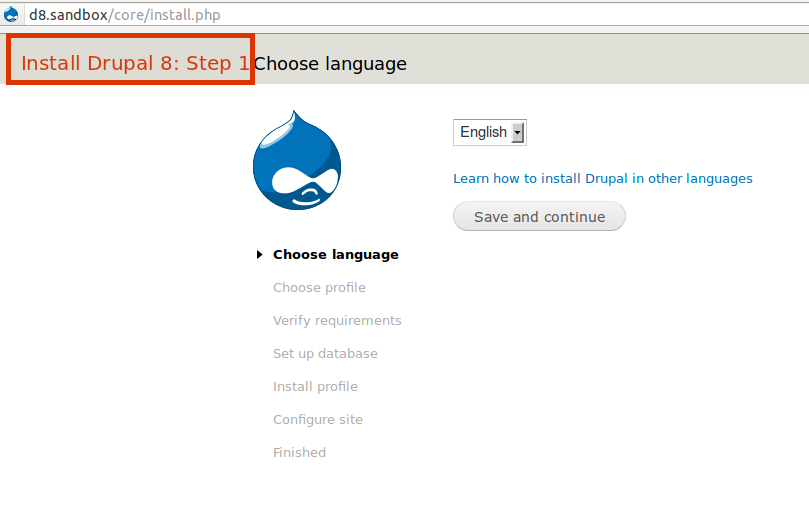The height and width of the screenshot is (524, 809).
Task: Click Learn how to install Drupal link
Action: point(603,178)
